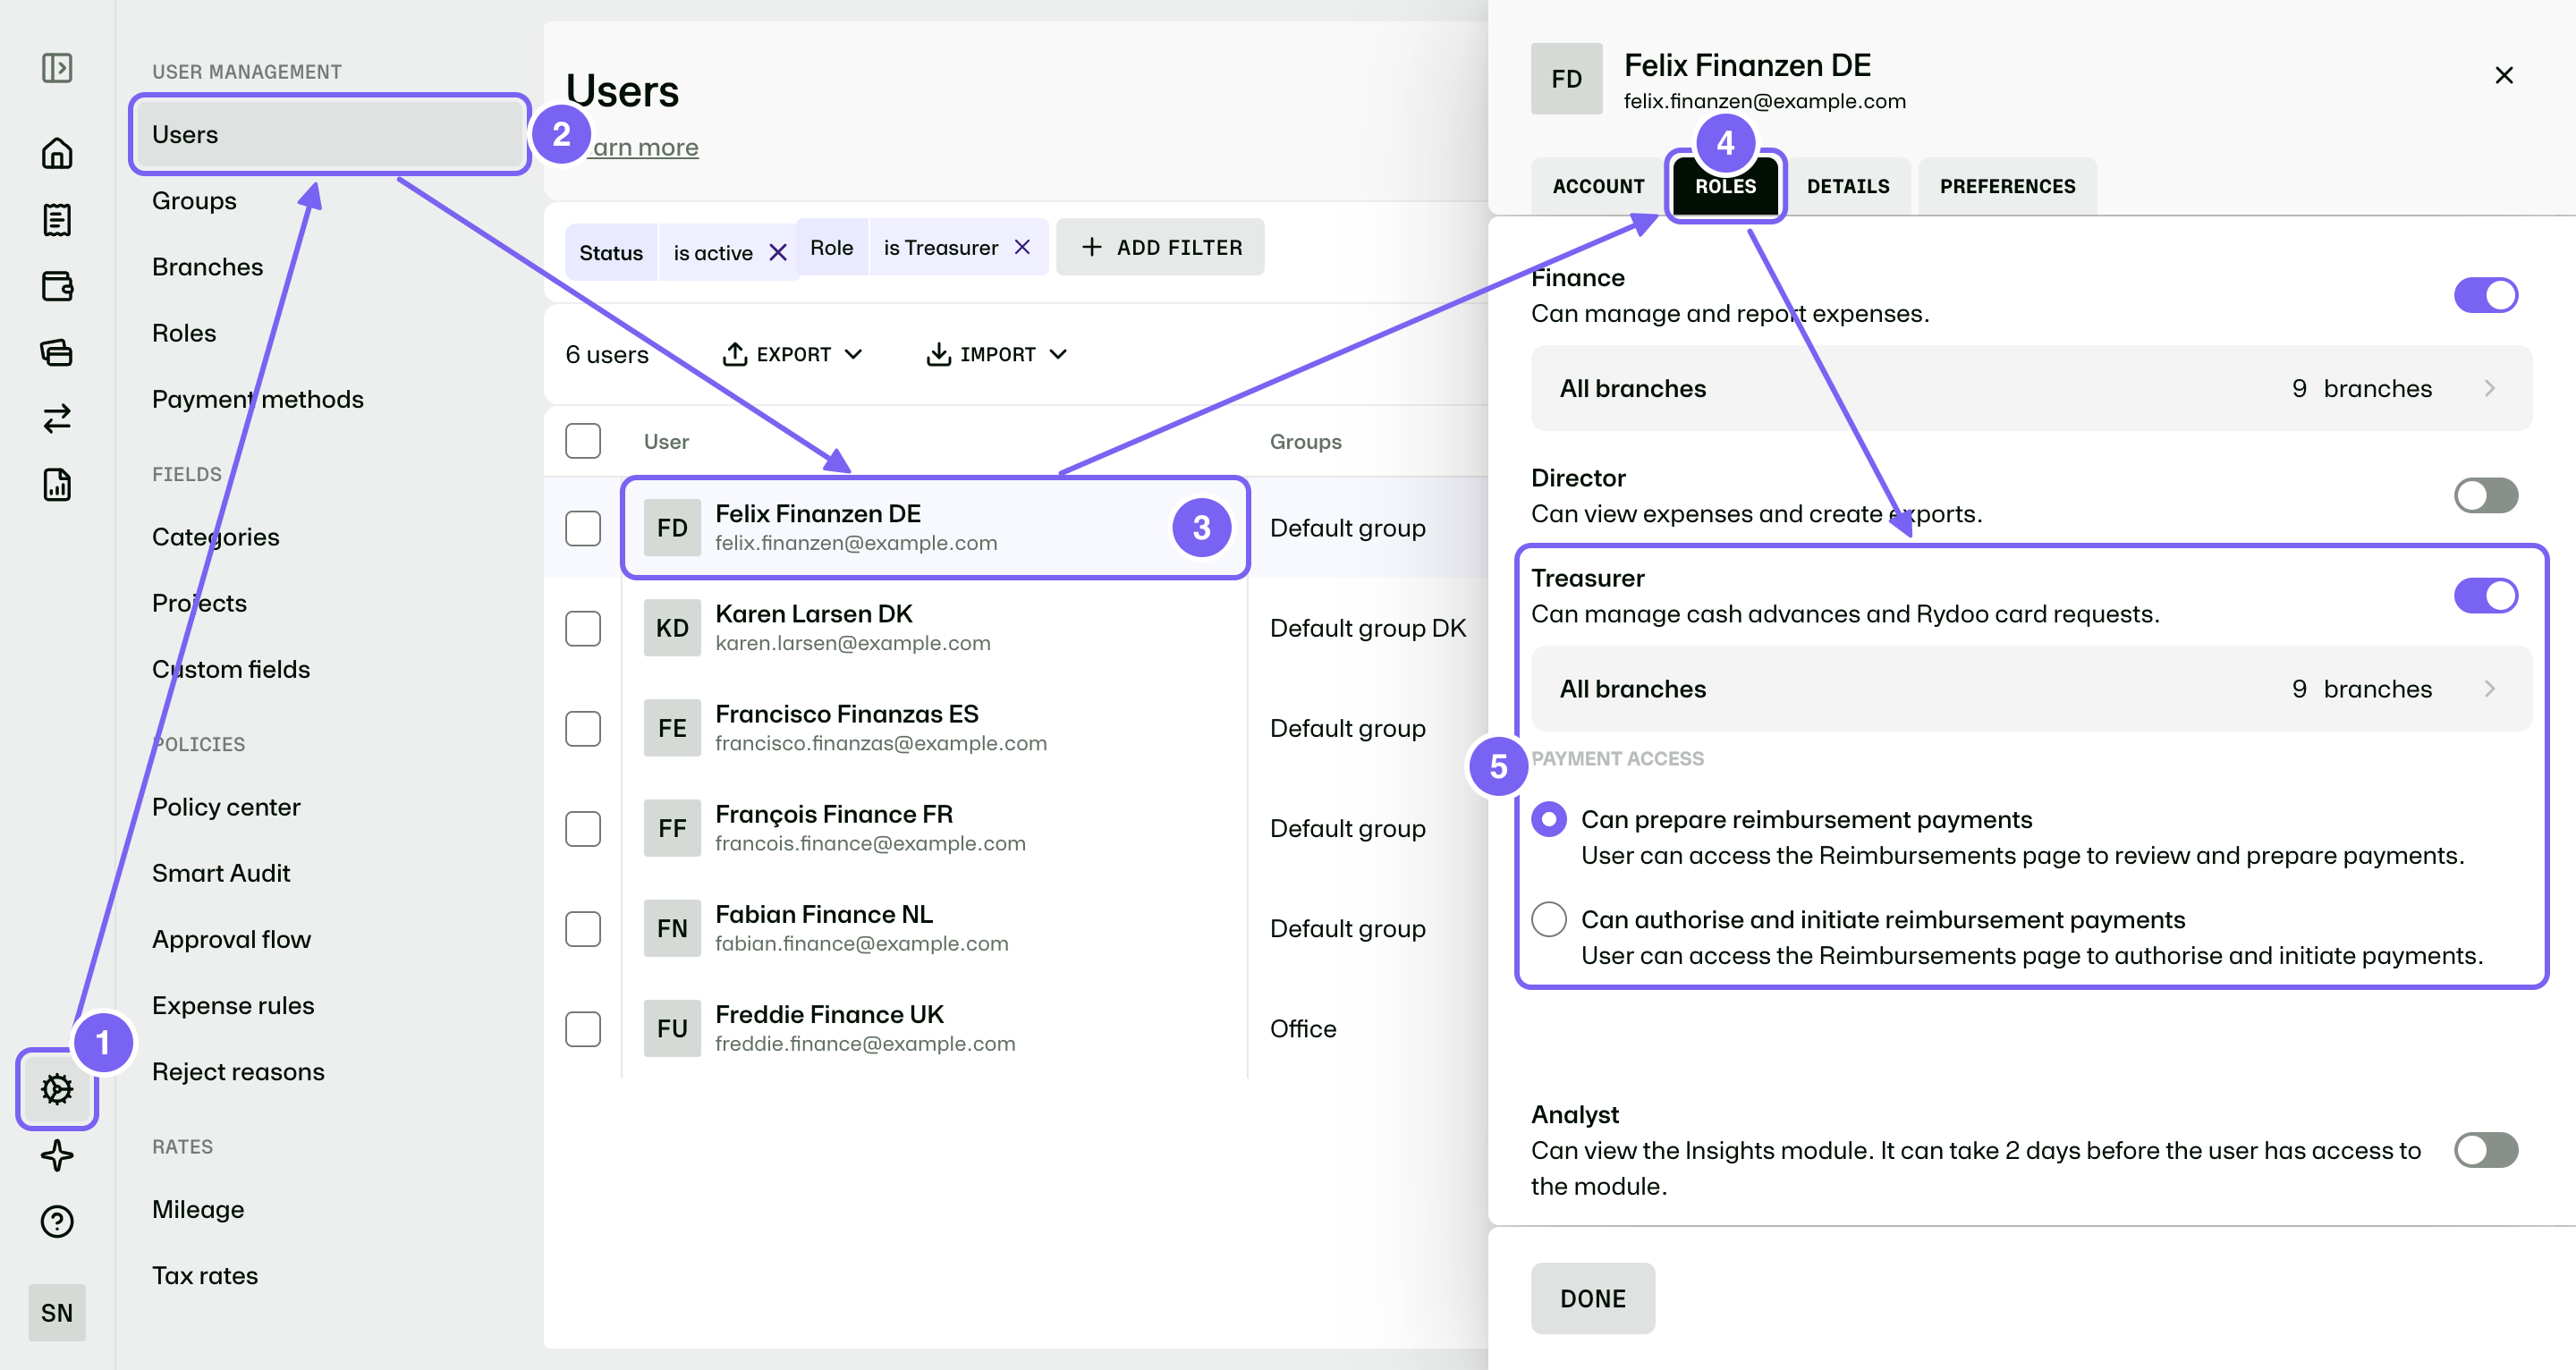This screenshot has width=2576, height=1370.
Task: Select 'Can prepare reimbursement payments' radio option
Action: coord(1549,819)
